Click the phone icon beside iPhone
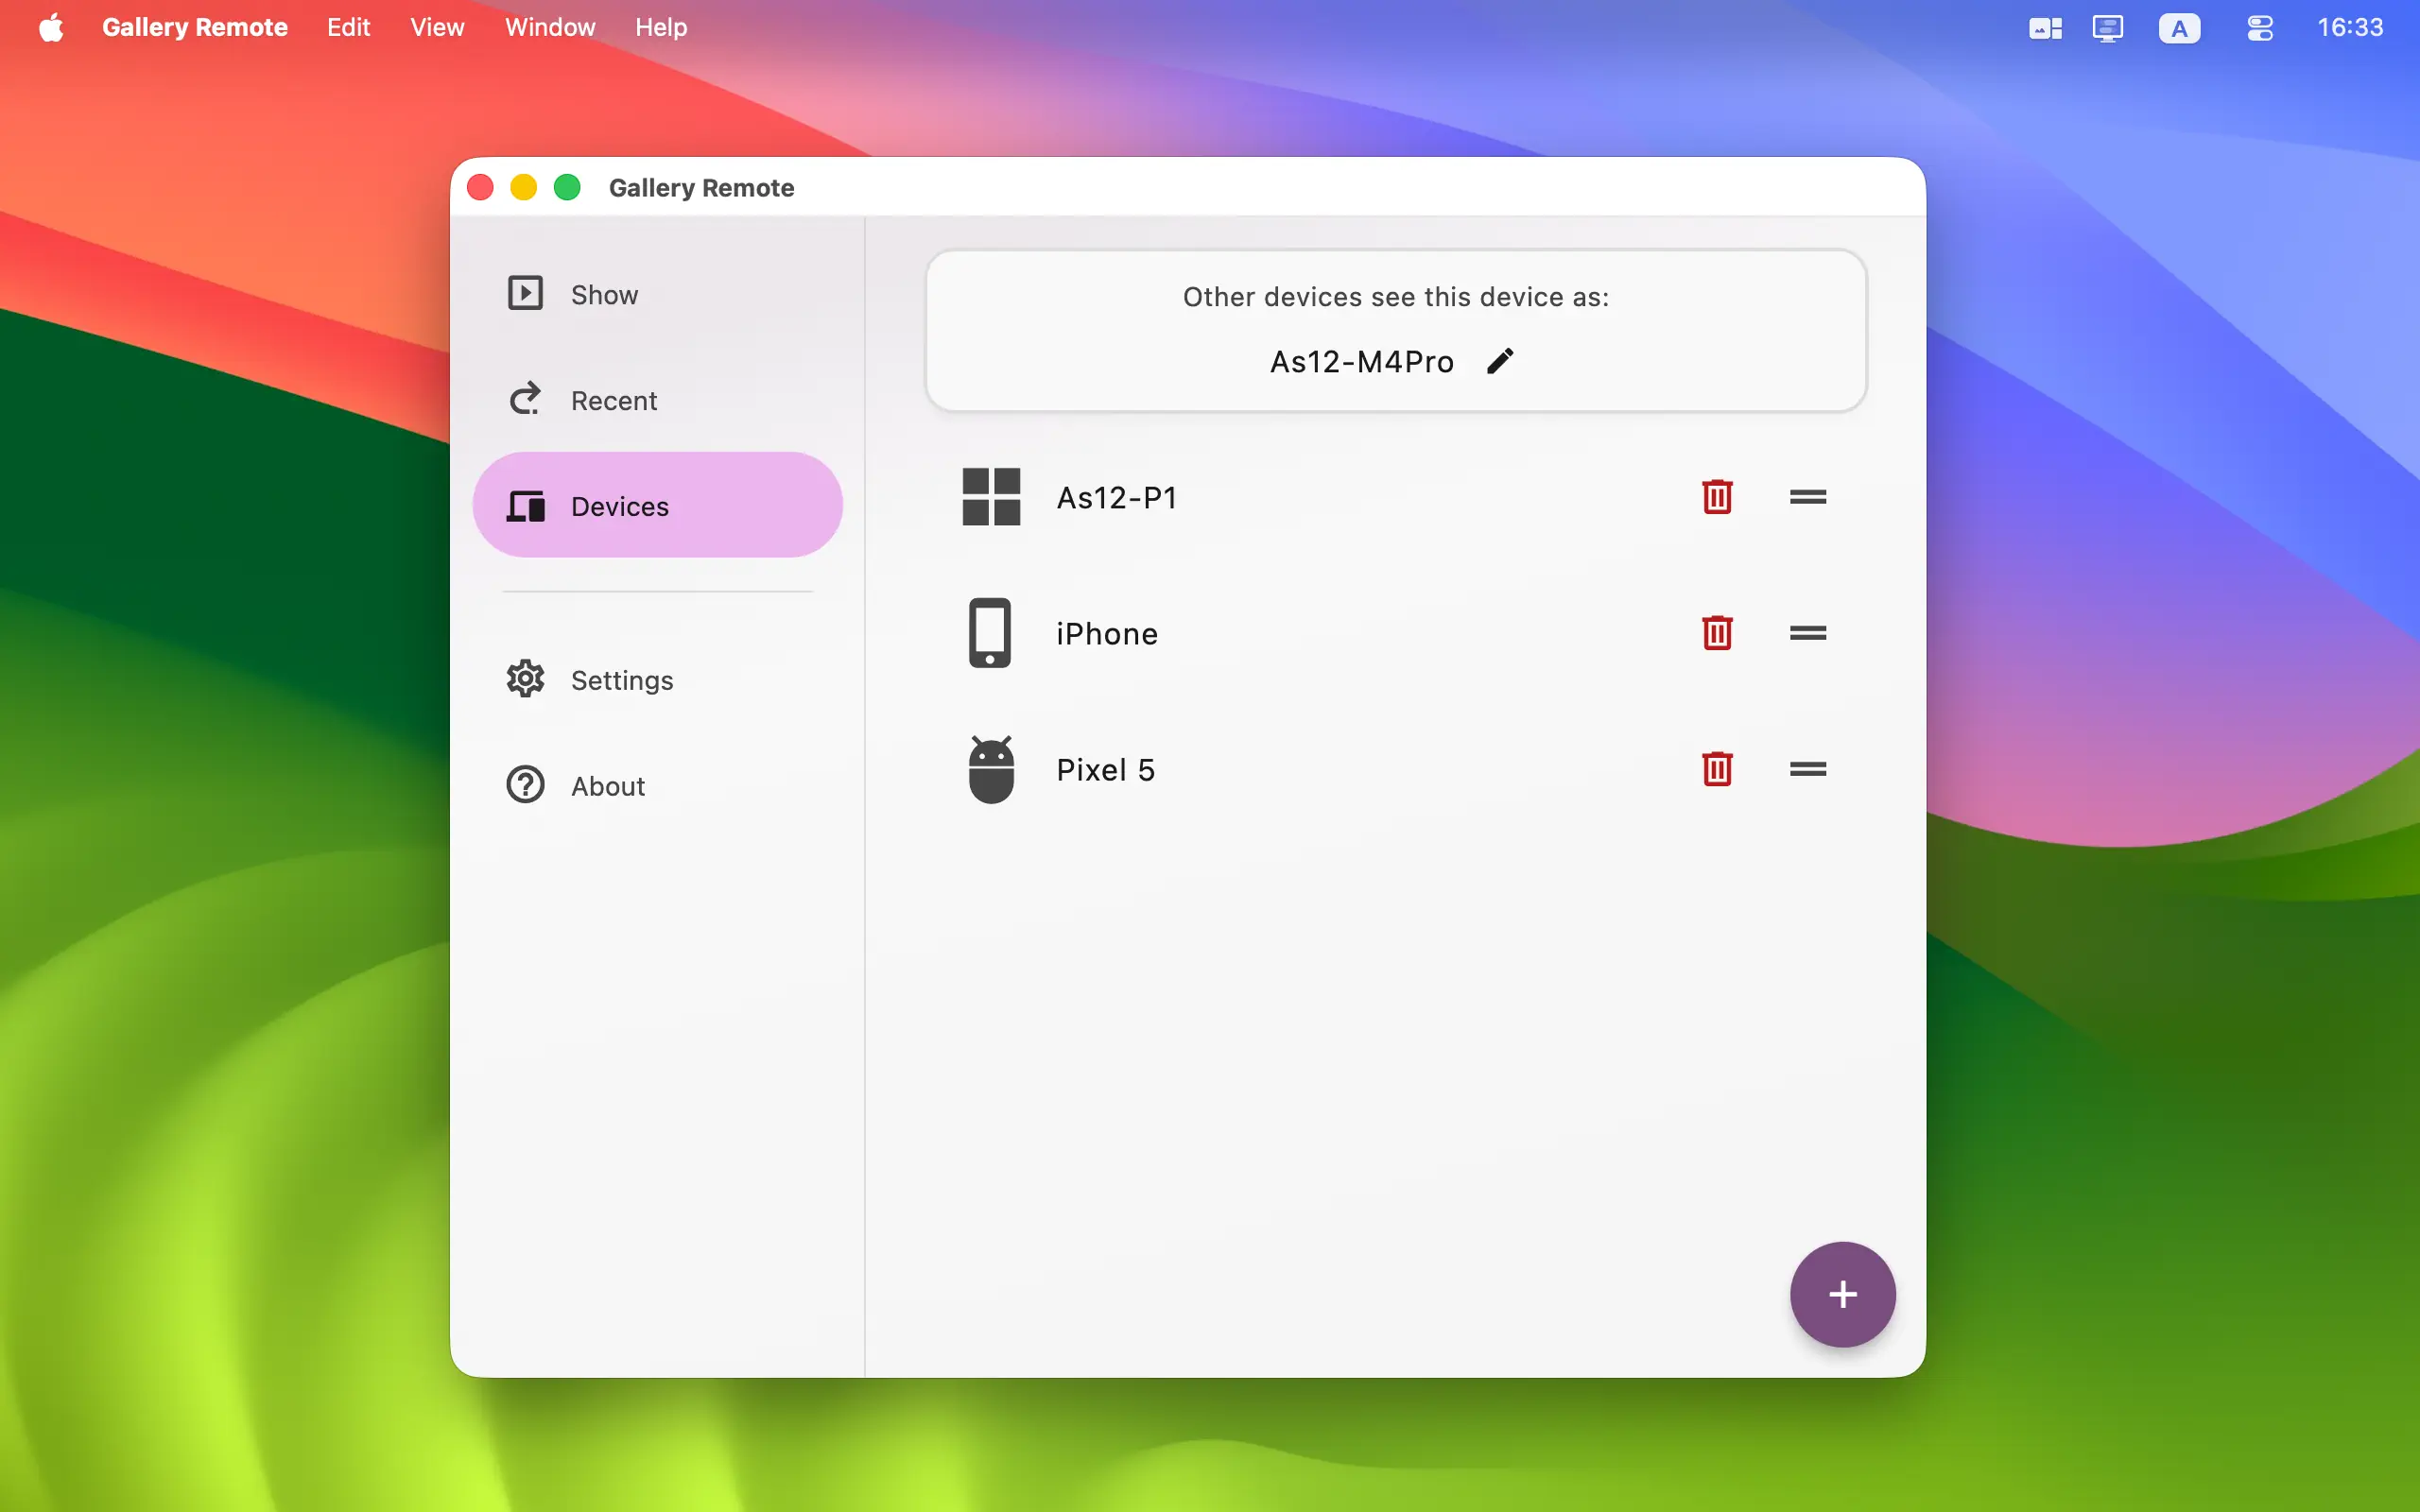The image size is (2420, 1512). pos(990,633)
